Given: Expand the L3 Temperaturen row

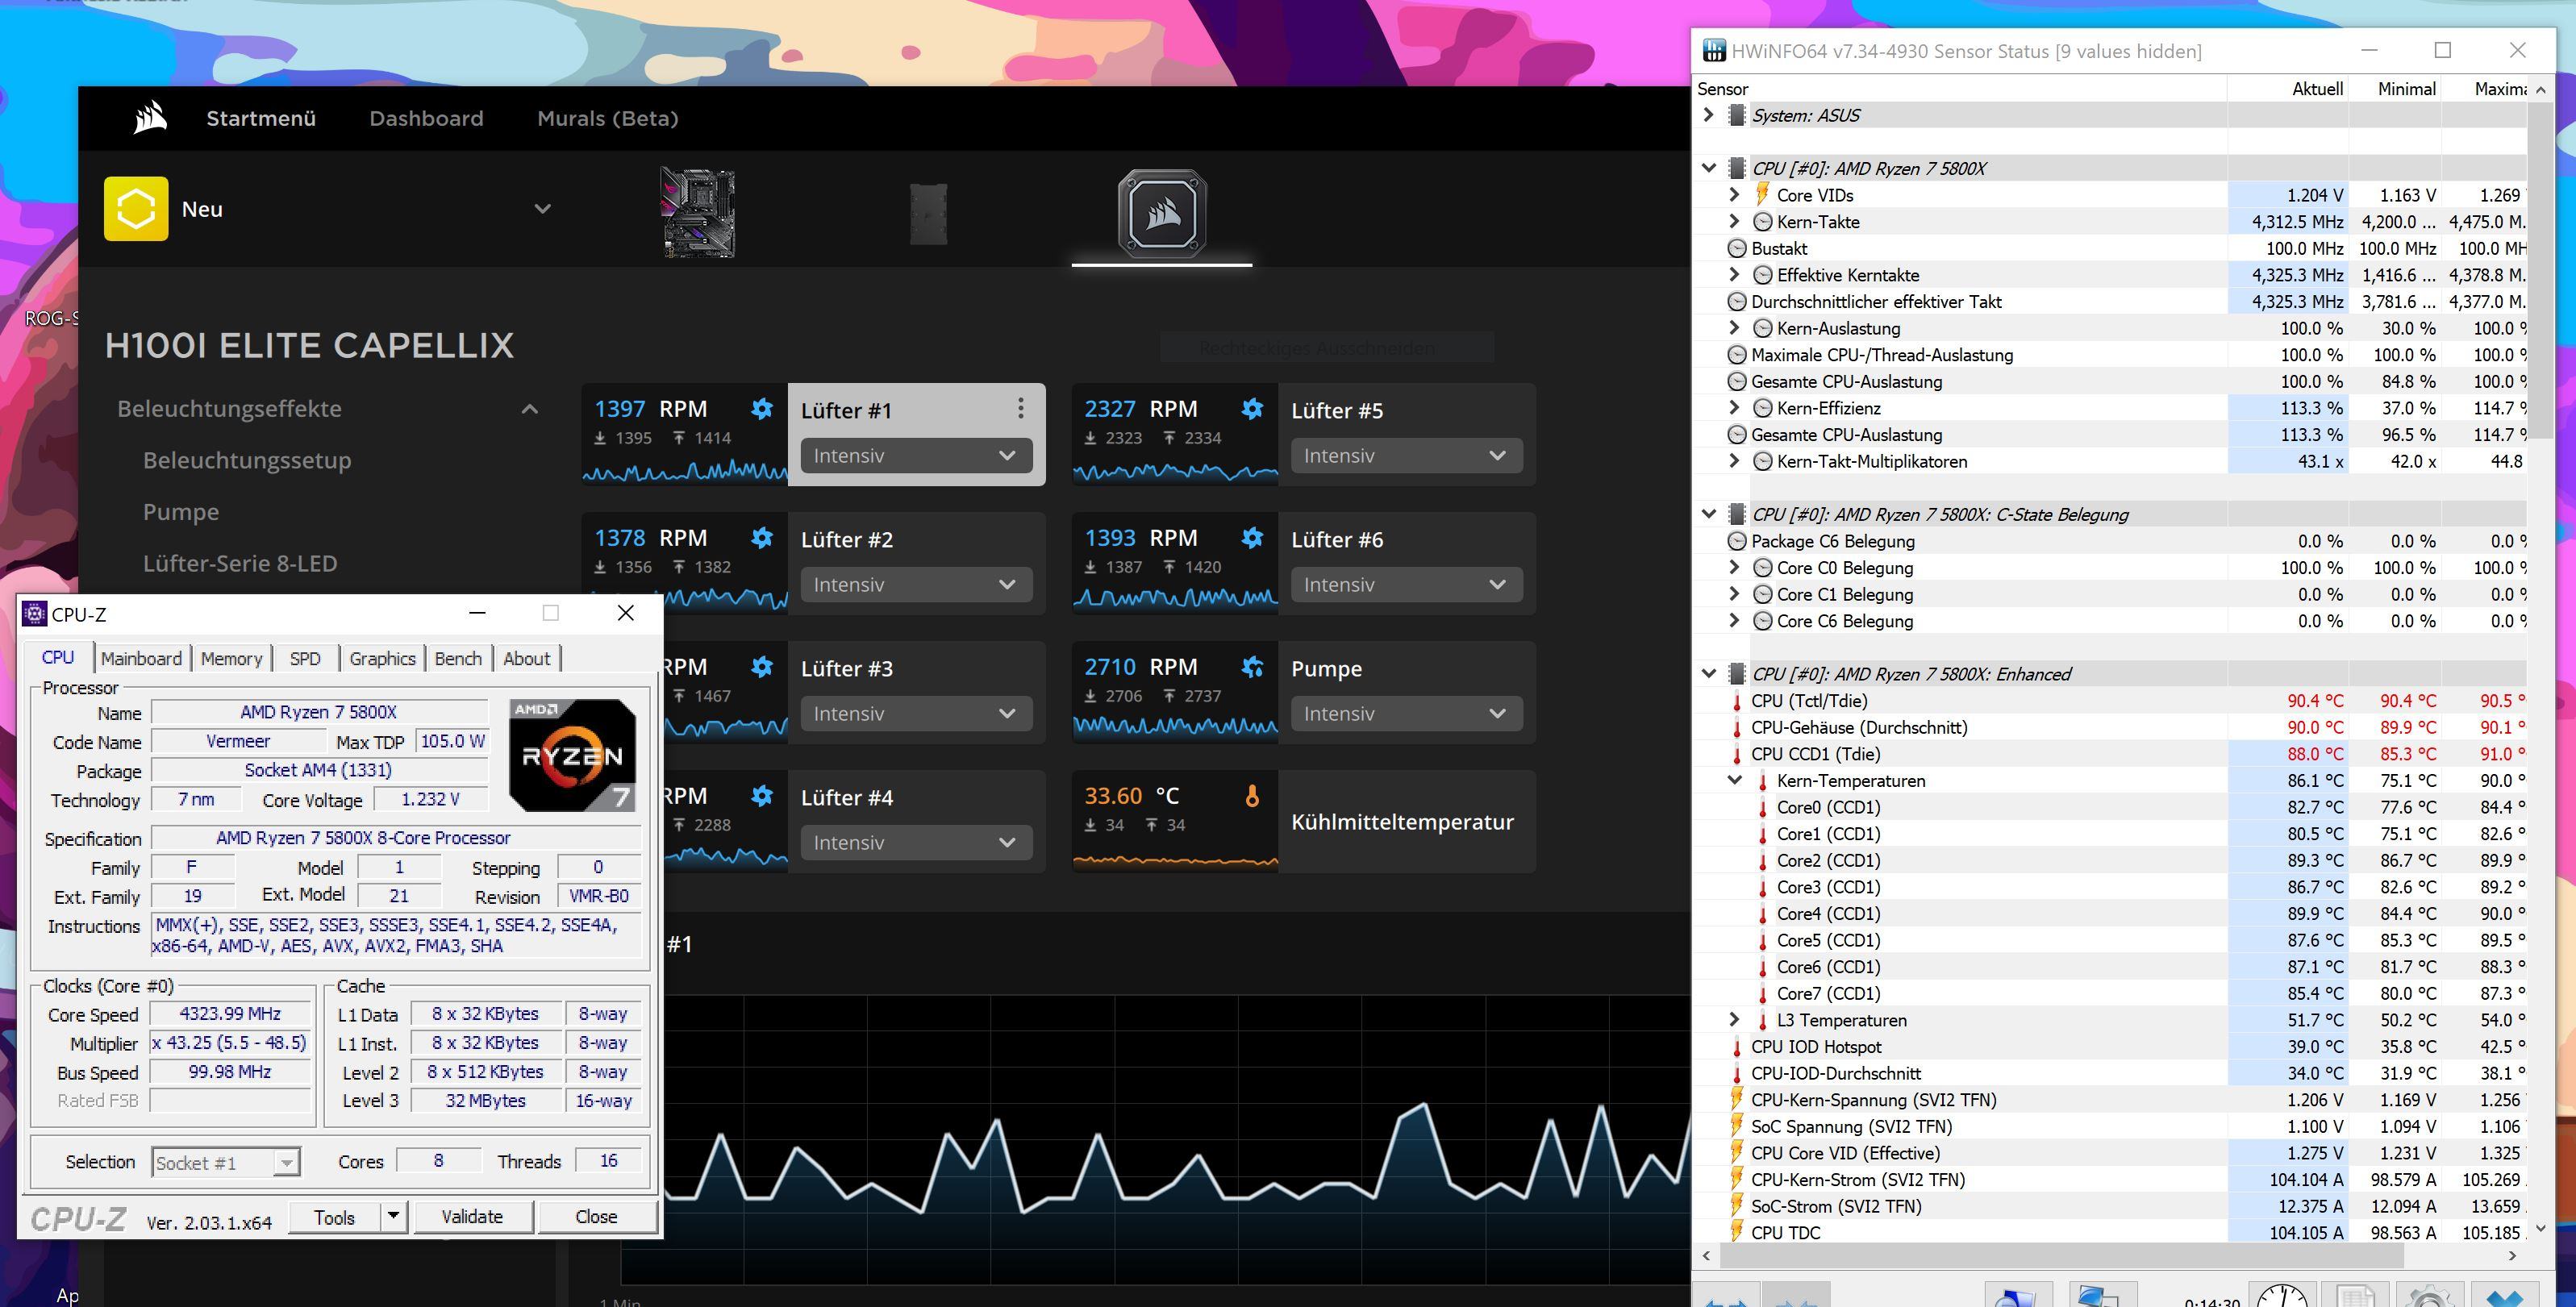Looking at the screenshot, I should tap(1734, 1019).
